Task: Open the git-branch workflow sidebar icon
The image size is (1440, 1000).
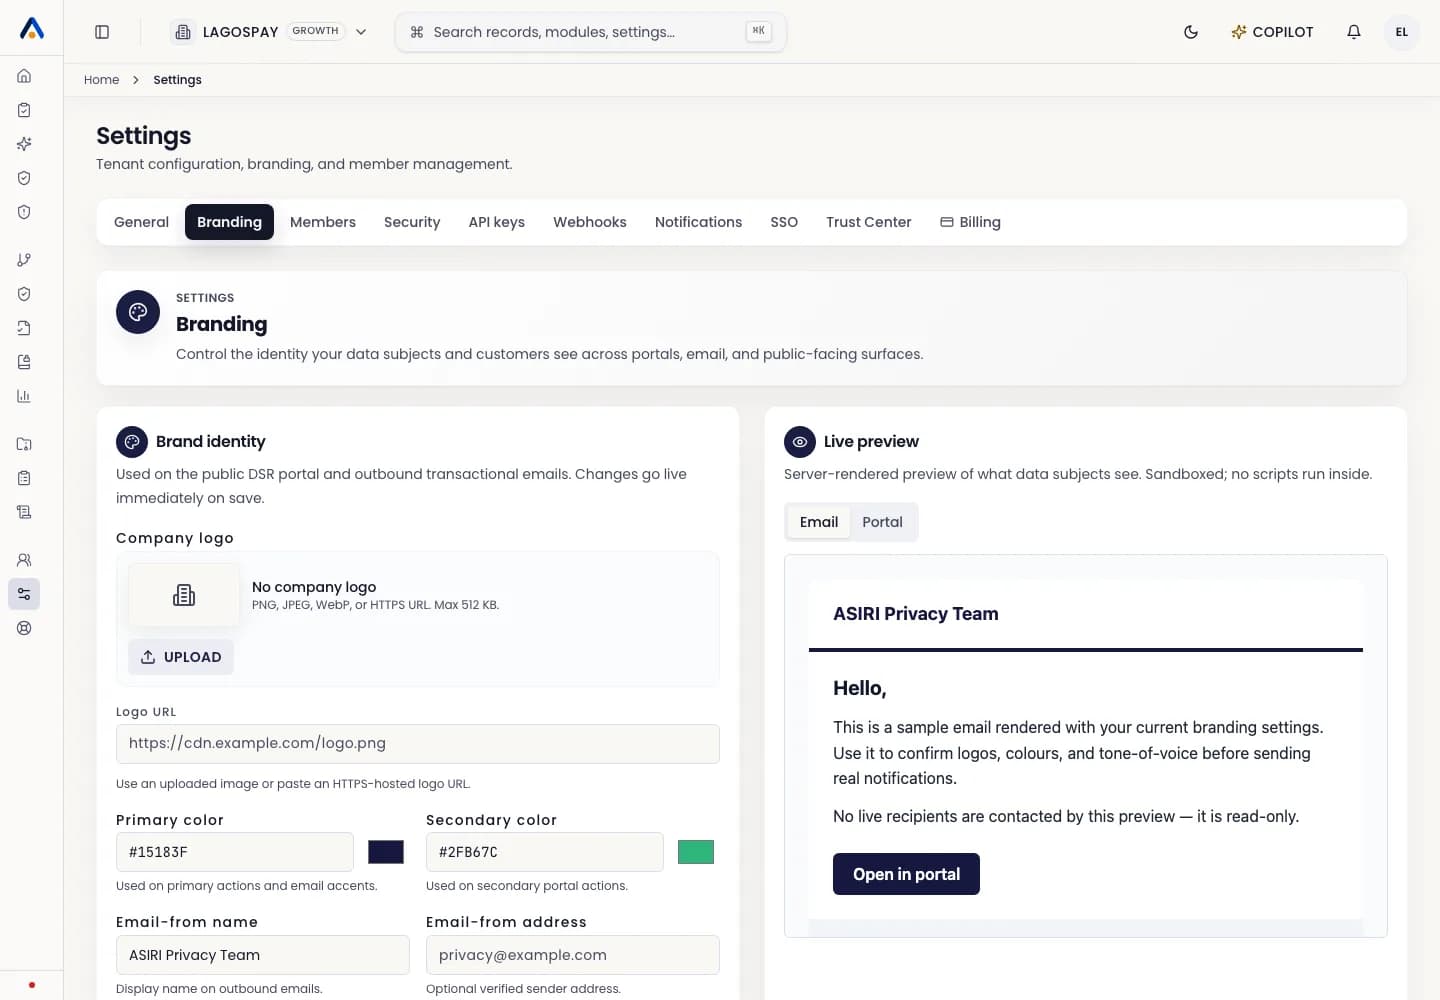Action: coord(24,260)
